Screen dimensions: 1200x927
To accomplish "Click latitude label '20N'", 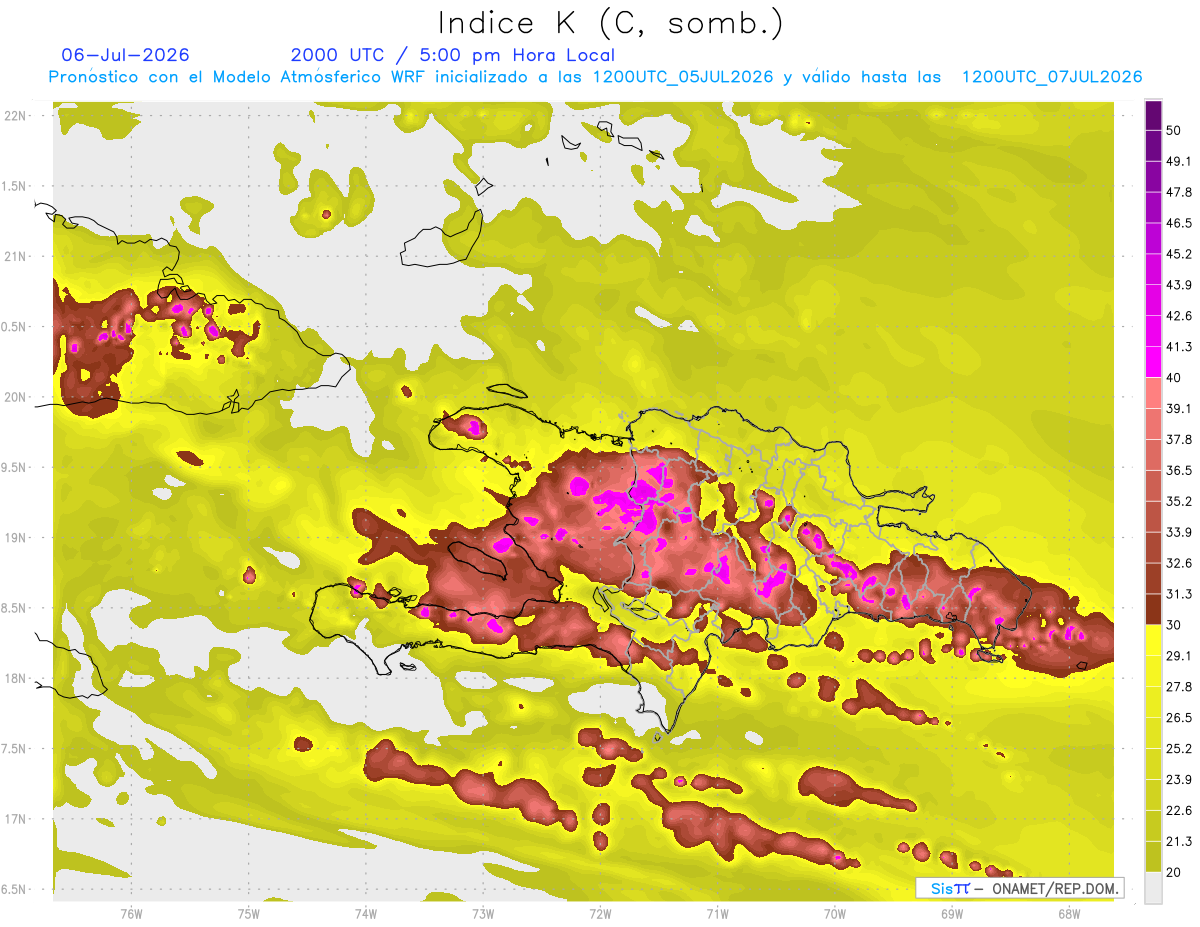I will [16, 397].
